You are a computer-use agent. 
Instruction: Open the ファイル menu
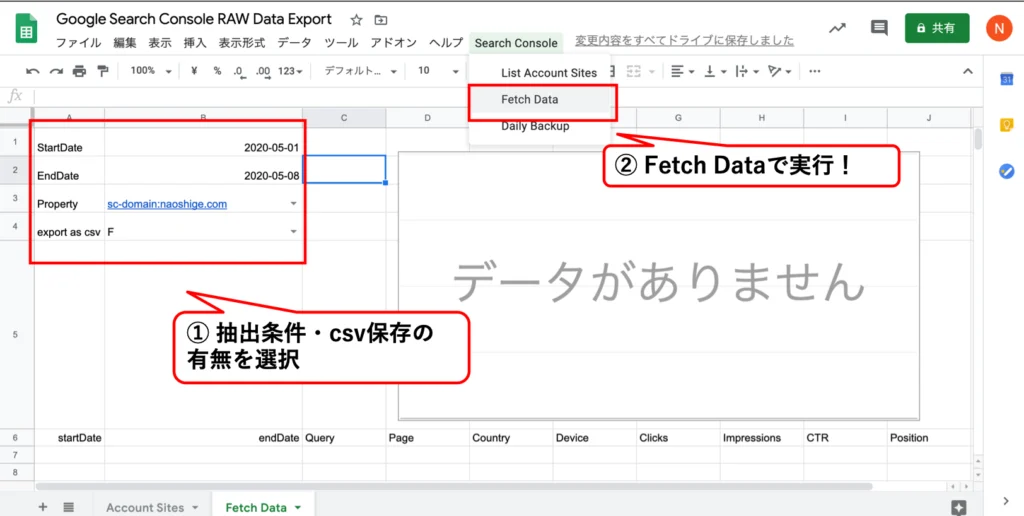(x=78, y=42)
